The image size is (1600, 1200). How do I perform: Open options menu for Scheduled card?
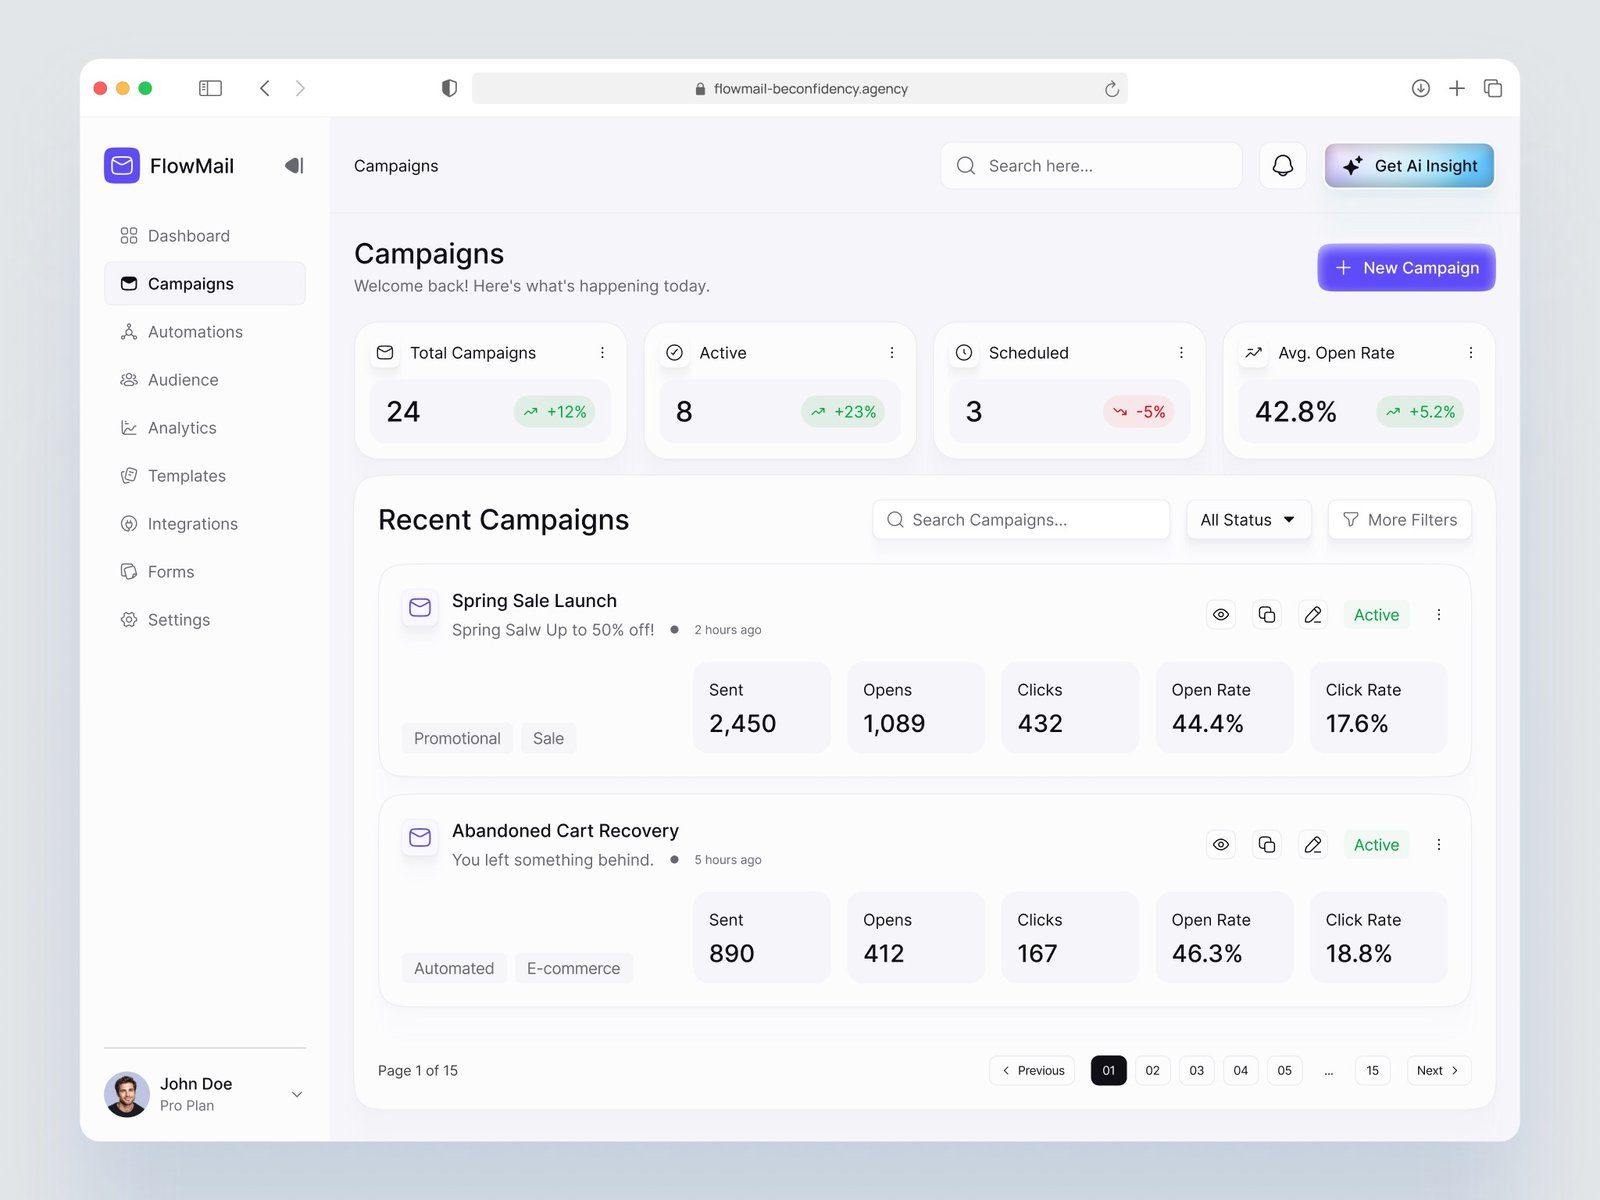click(x=1181, y=353)
